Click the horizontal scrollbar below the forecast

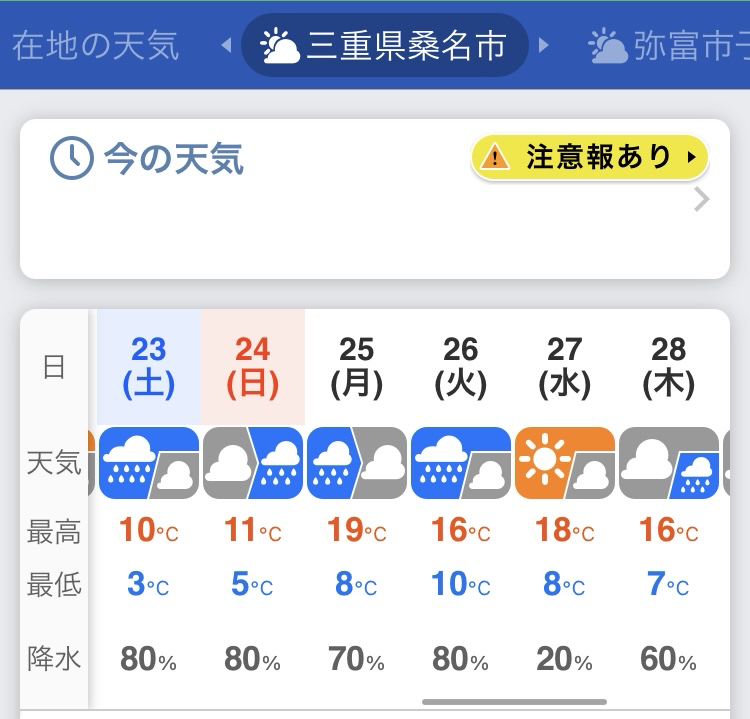tap(514, 702)
